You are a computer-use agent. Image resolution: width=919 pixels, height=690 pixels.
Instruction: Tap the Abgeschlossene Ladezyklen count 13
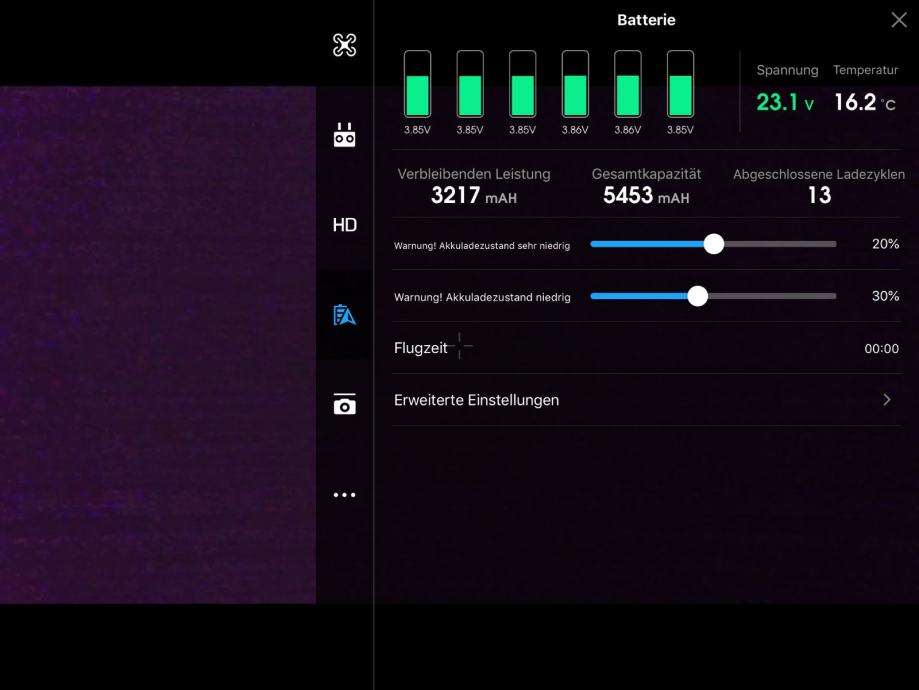coord(819,196)
